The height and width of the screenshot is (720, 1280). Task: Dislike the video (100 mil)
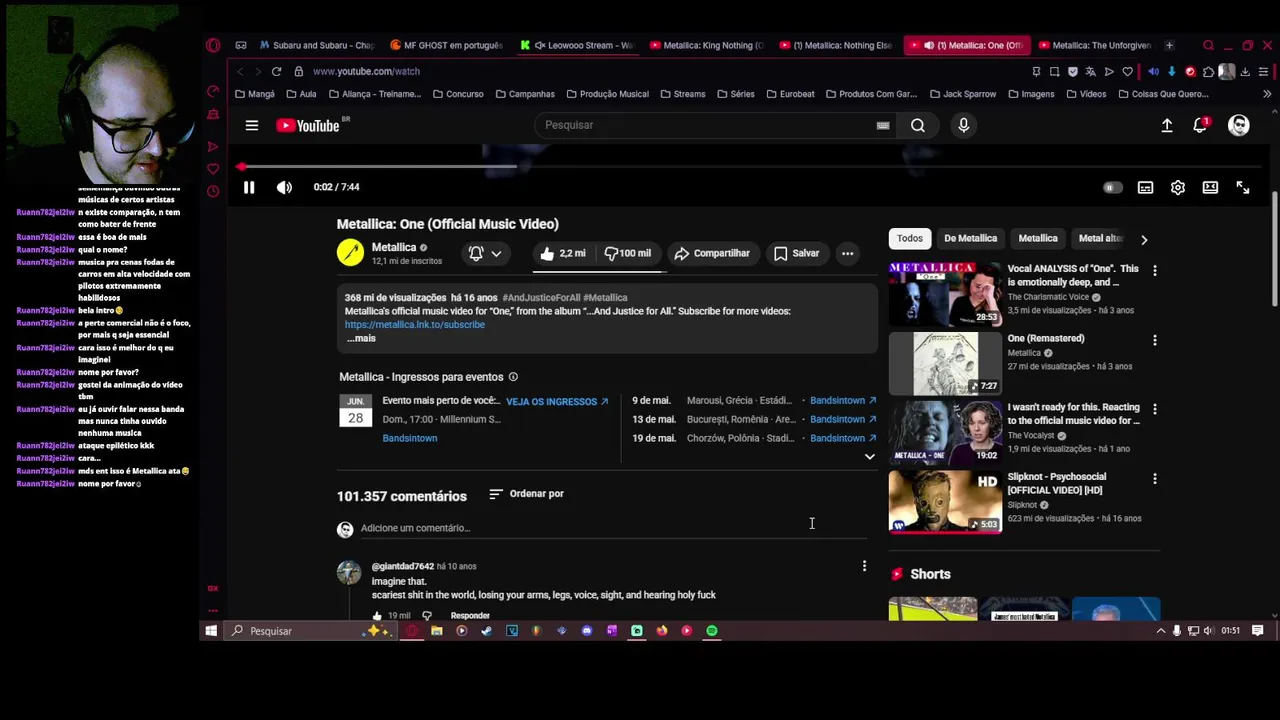pos(628,254)
